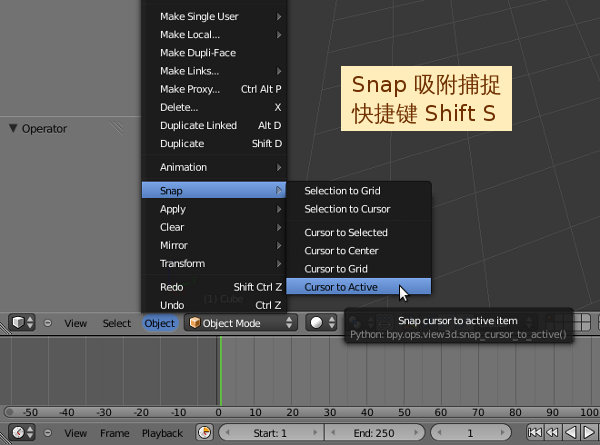
Task: Open the timeline Frame menu
Action: click(x=115, y=433)
